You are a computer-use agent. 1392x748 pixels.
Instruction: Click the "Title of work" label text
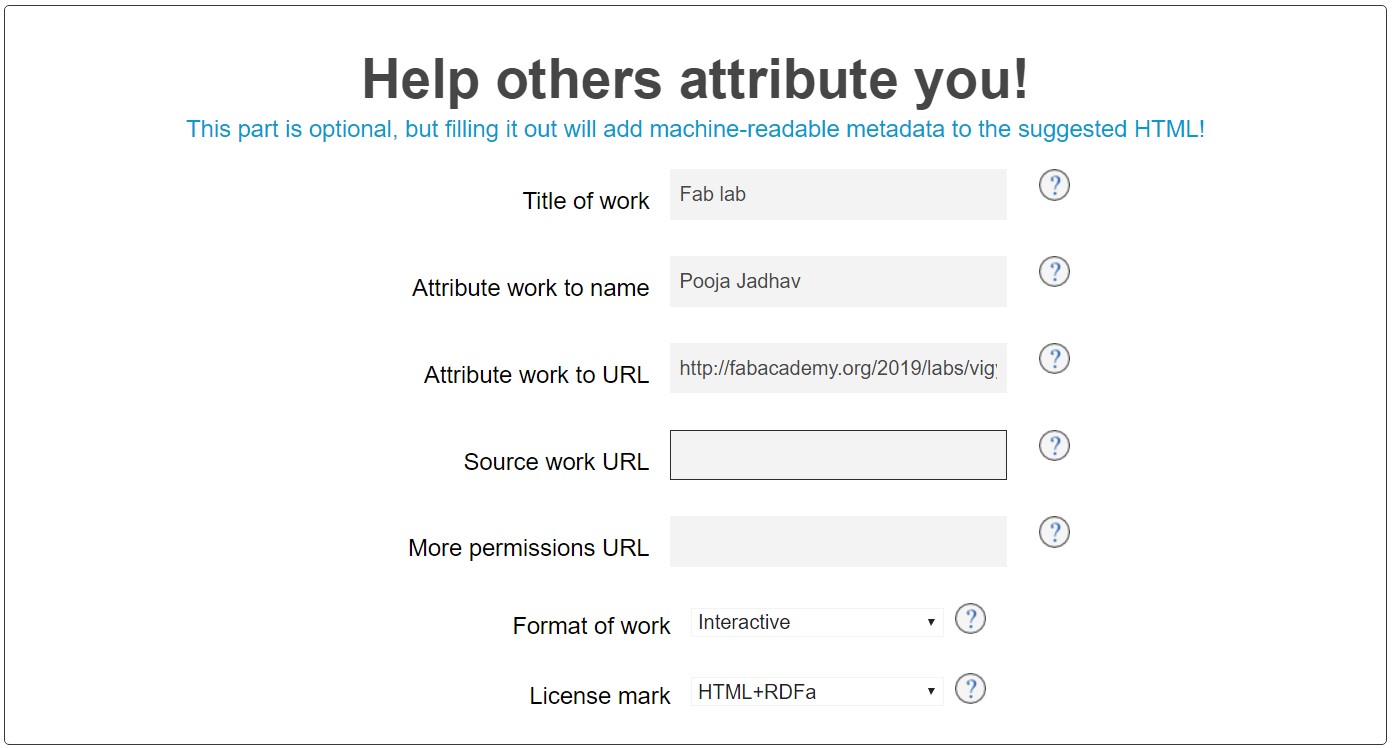pyautogui.click(x=585, y=202)
